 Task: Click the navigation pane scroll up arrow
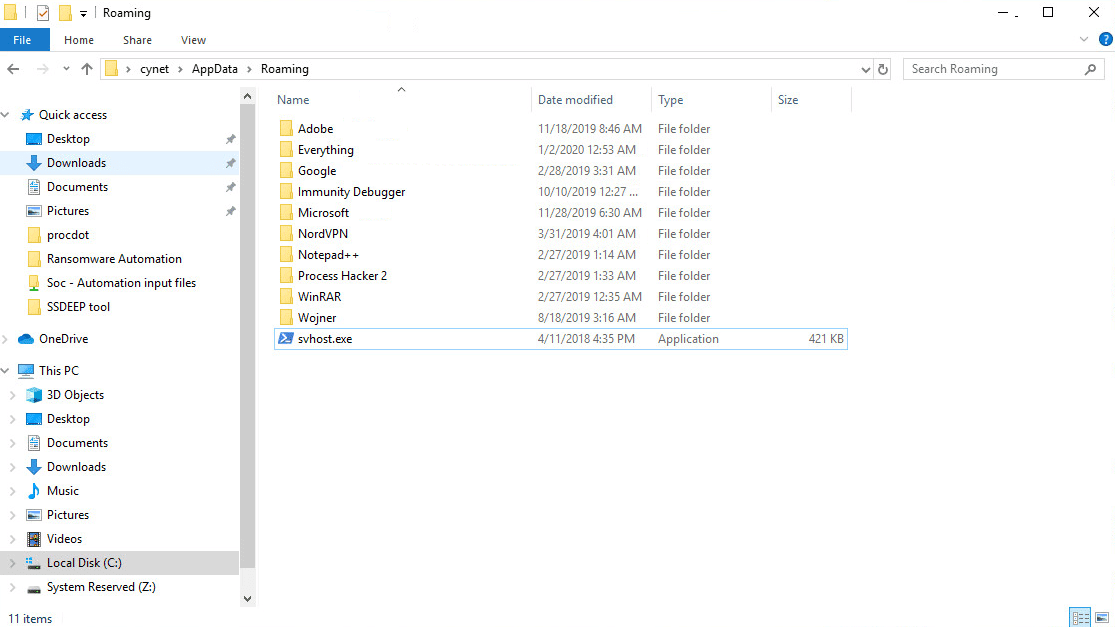coord(247,96)
